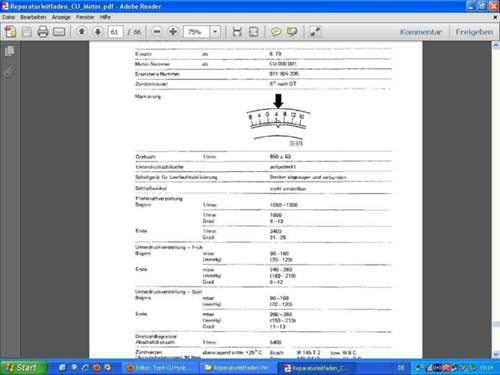This screenshot has width=500, height=375.
Task: Zoom in with the plus icon
Action: click(x=173, y=32)
